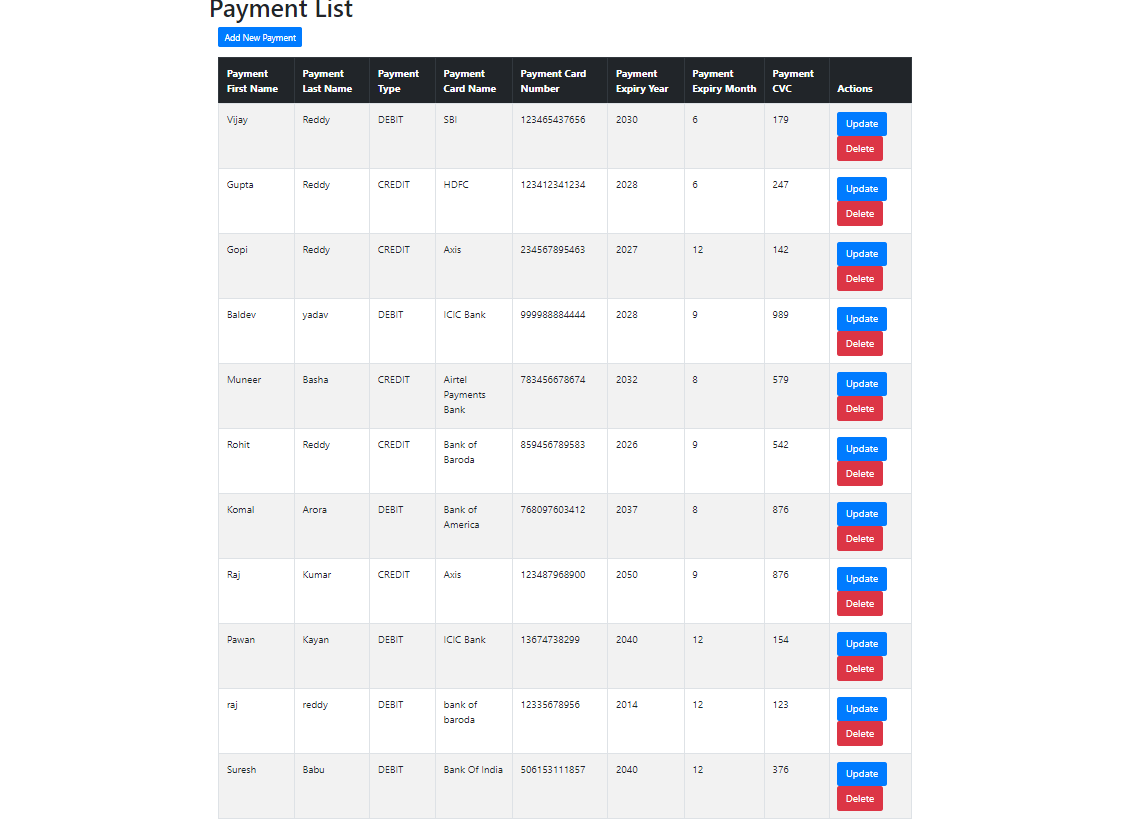The height and width of the screenshot is (827, 1134).
Task: Update Vijay Reddy's payment record
Action: (x=861, y=124)
